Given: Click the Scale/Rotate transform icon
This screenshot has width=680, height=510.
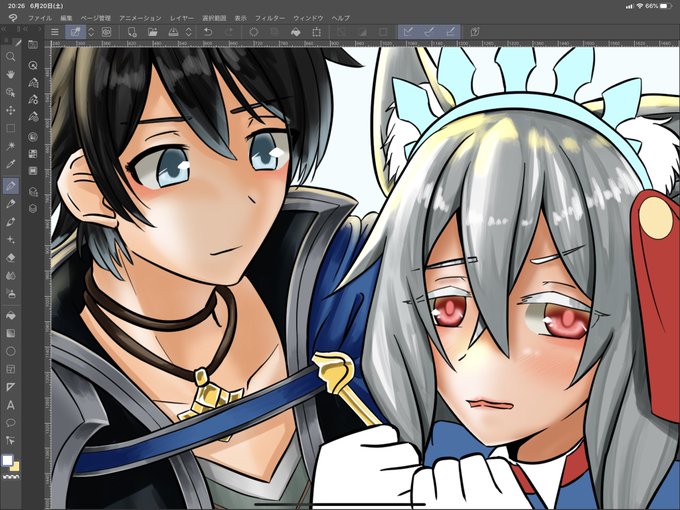Looking at the screenshot, I should 316,32.
